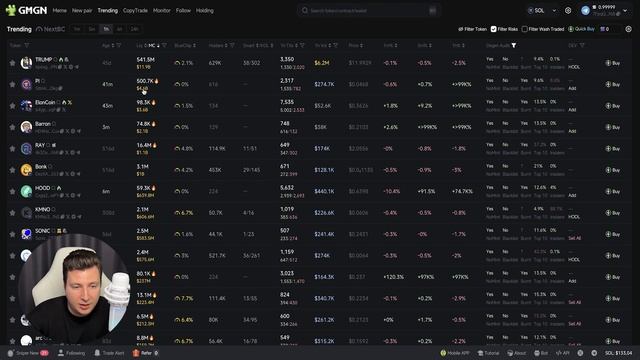Star the RAY token row
The width and height of the screenshot is (640, 360).
tap(12, 149)
